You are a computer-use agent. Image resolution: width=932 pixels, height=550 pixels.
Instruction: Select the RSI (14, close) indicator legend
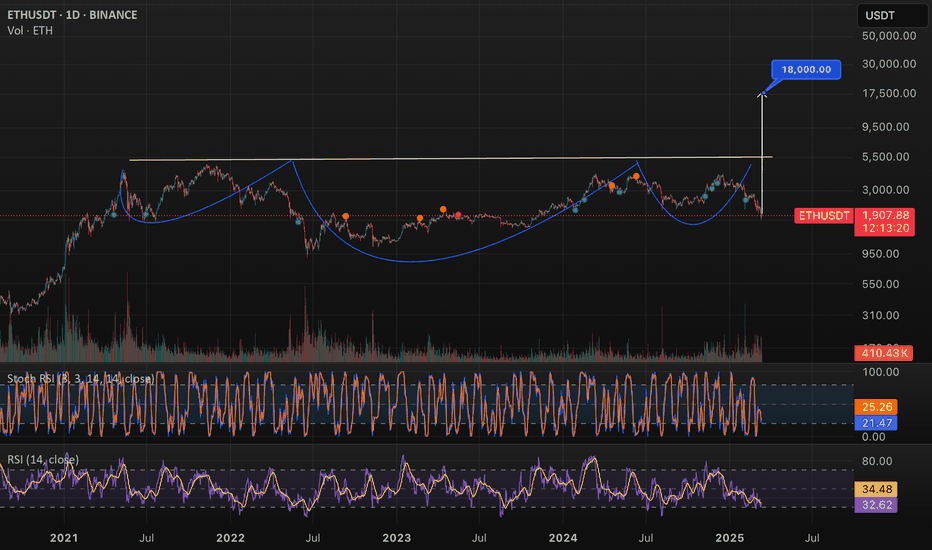[x=43, y=460]
